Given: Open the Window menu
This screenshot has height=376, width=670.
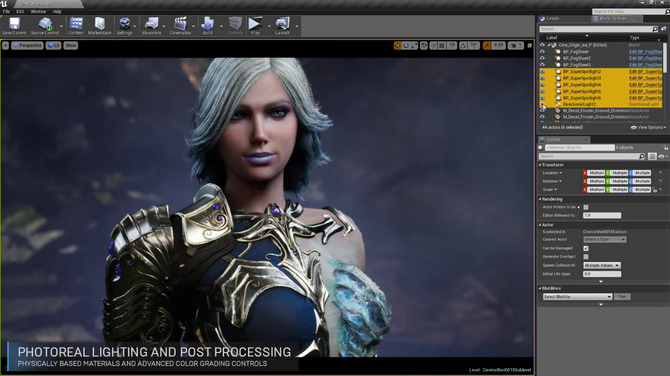Looking at the screenshot, I should coord(38,12).
